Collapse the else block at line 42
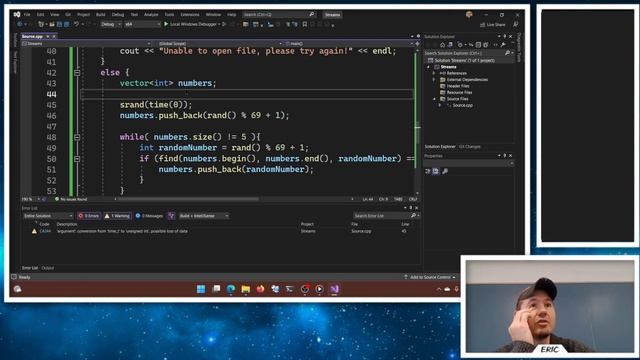The height and width of the screenshot is (360, 640). click(x=77, y=73)
